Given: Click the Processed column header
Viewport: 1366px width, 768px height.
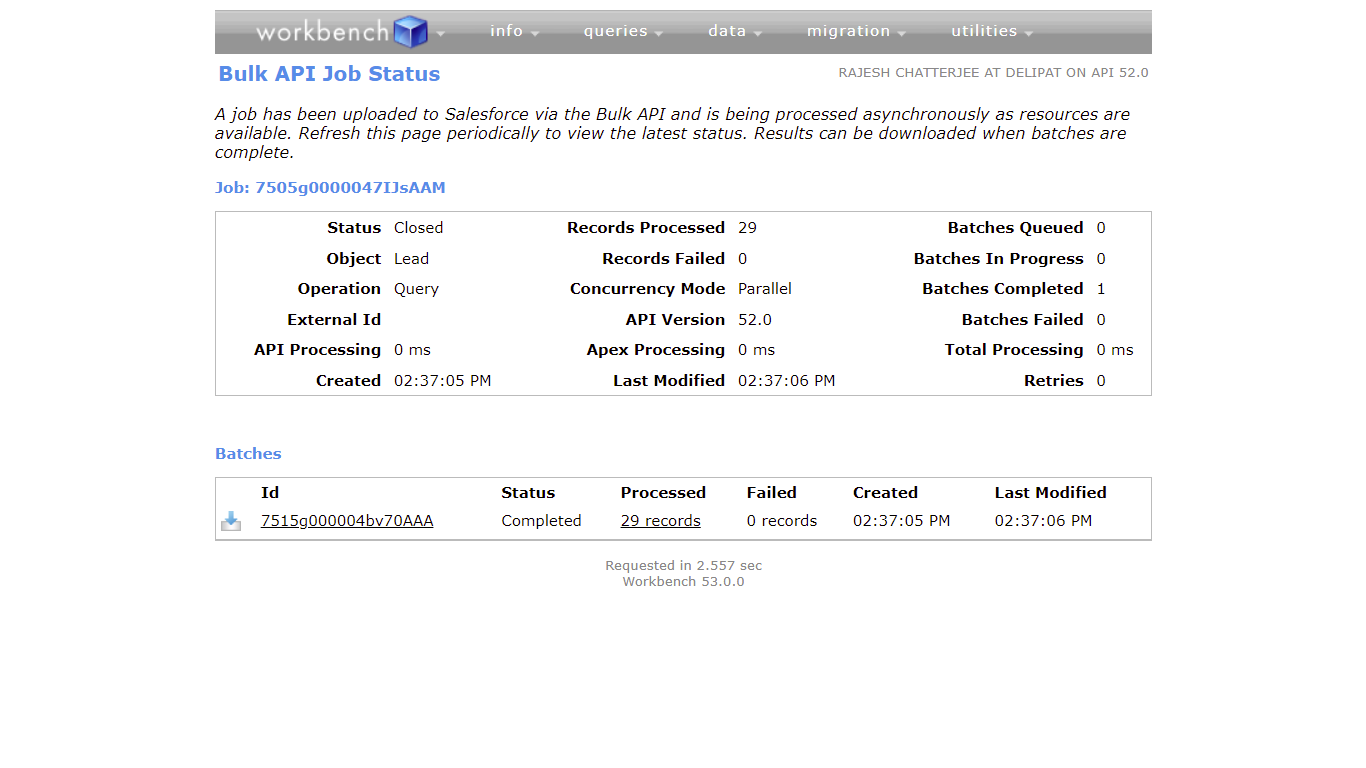Looking at the screenshot, I should coord(663,493).
